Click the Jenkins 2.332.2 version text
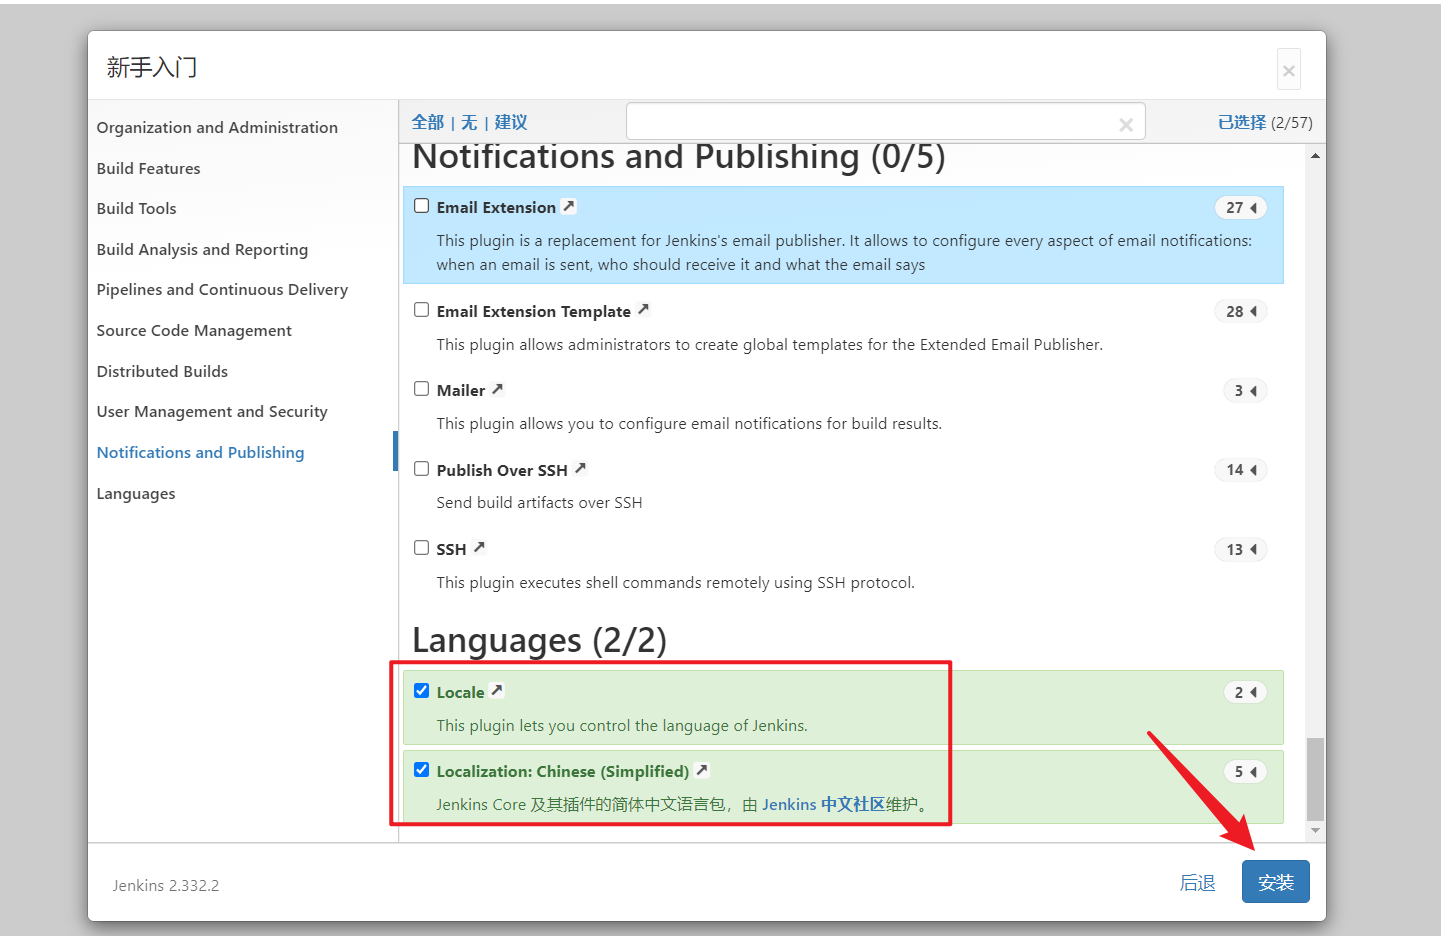1441x936 pixels. (x=166, y=886)
